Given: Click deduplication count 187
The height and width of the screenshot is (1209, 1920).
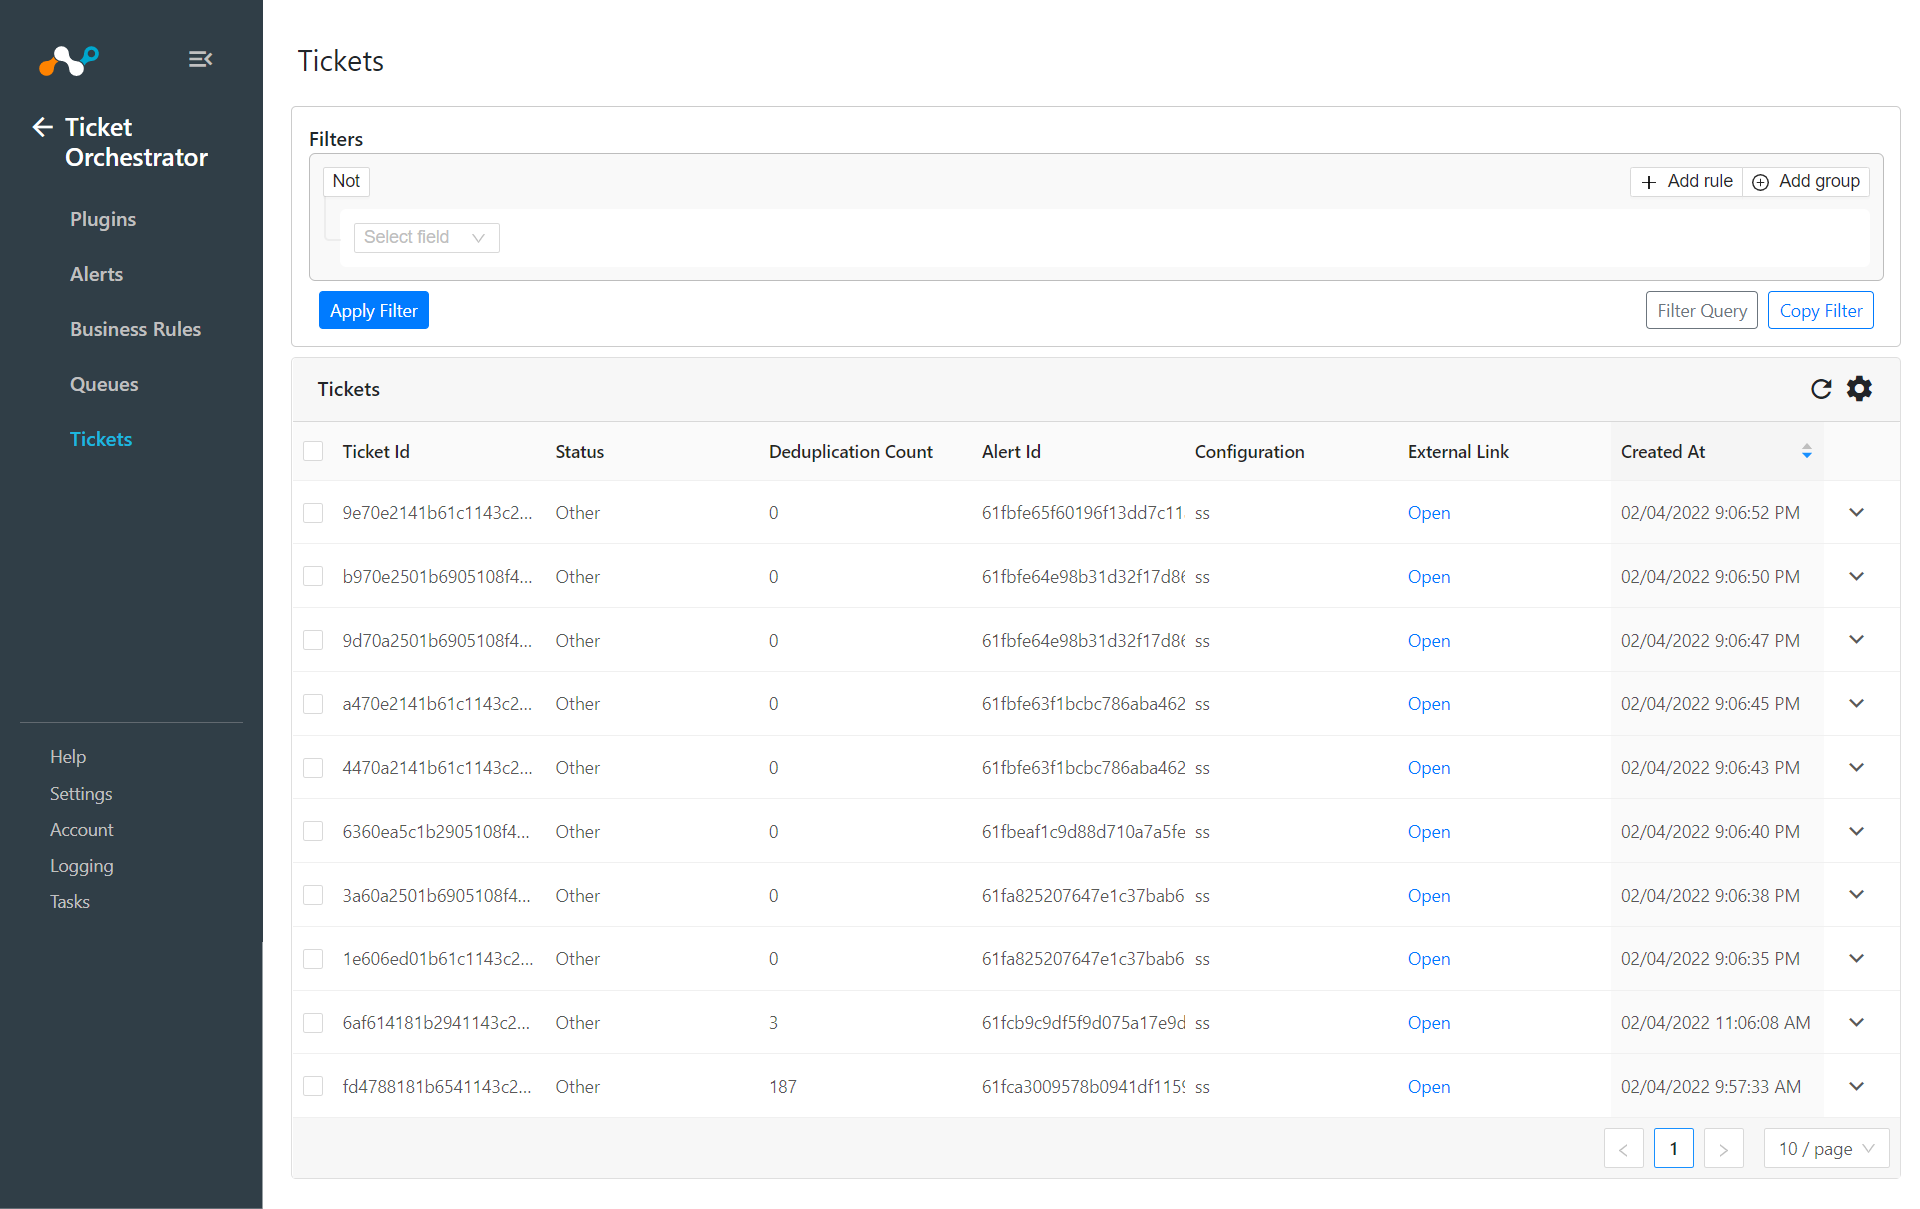Looking at the screenshot, I should (x=783, y=1087).
